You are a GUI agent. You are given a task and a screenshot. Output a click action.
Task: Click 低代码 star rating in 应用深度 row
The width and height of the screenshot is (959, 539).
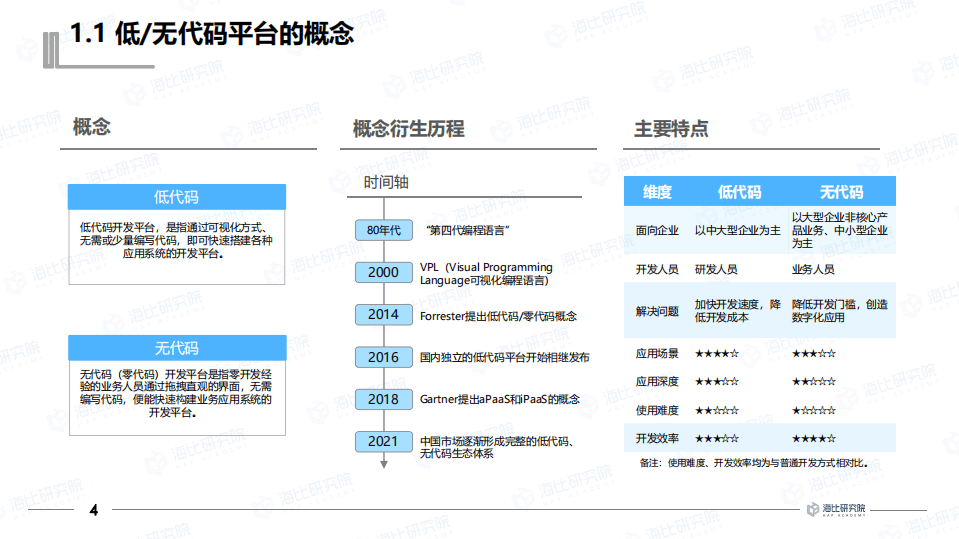[x=717, y=381]
